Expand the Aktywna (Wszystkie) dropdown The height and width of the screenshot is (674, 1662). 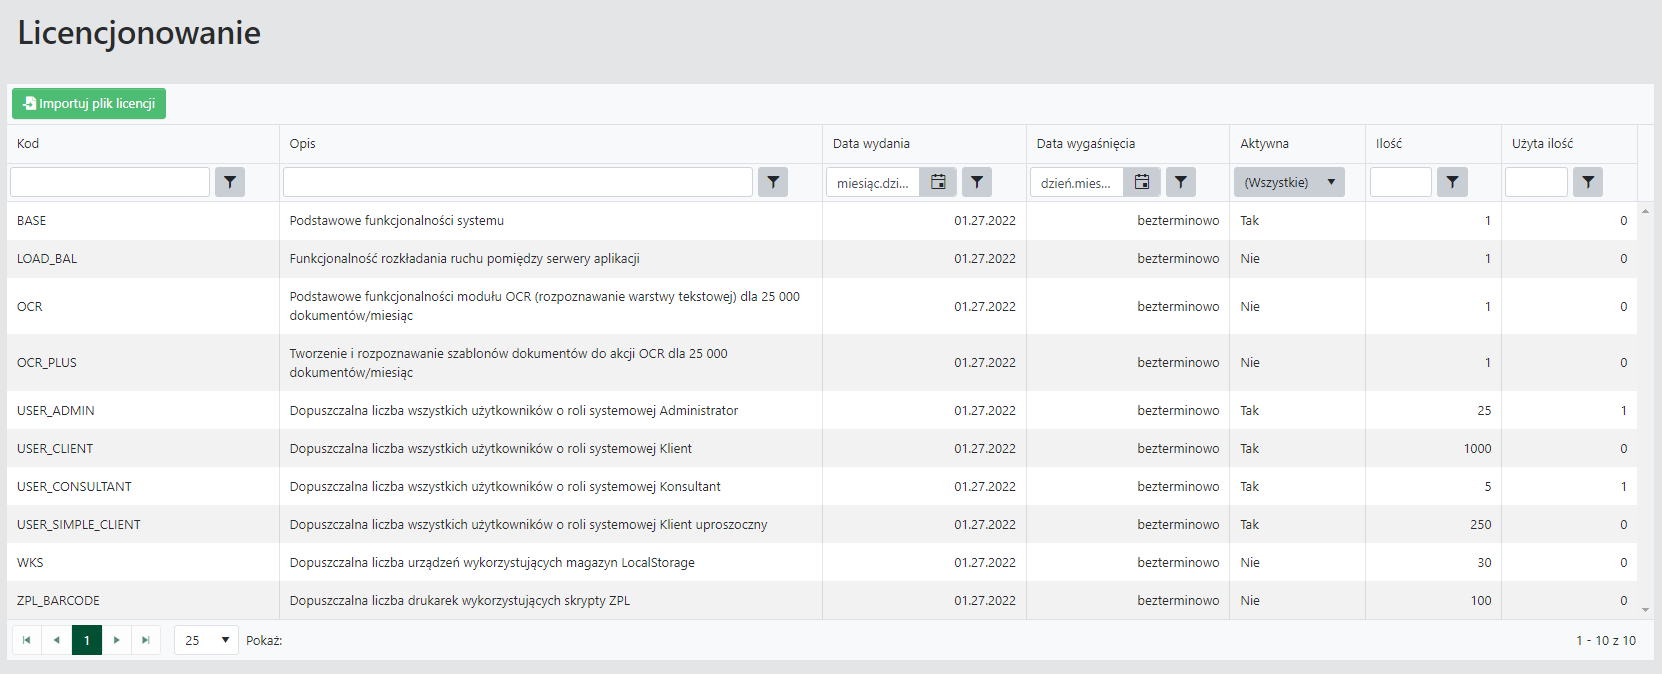point(1289,182)
